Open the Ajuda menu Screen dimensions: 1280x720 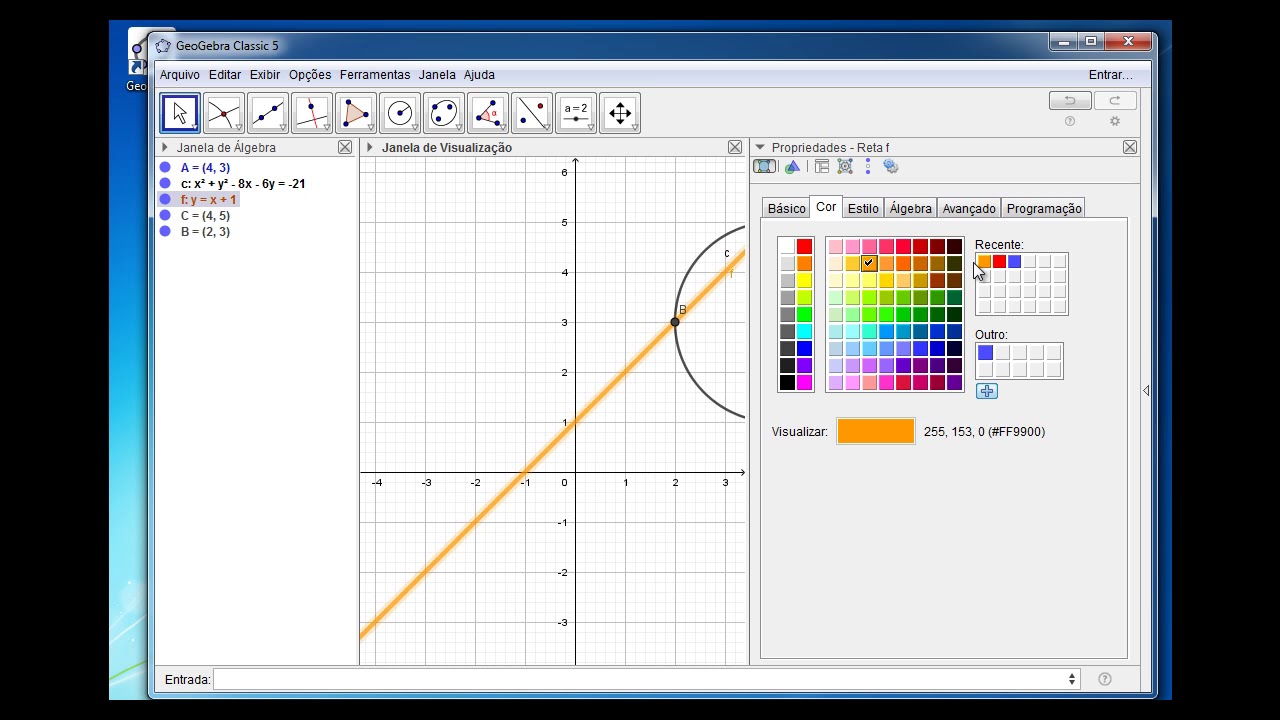[x=479, y=75]
